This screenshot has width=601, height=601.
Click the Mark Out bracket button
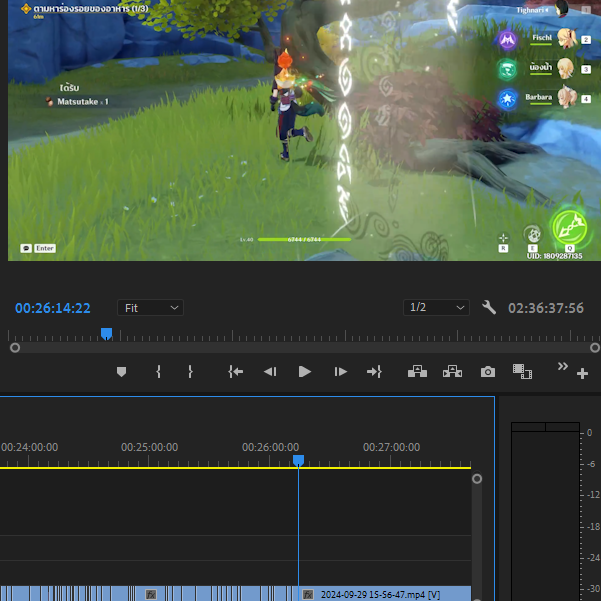tap(190, 371)
